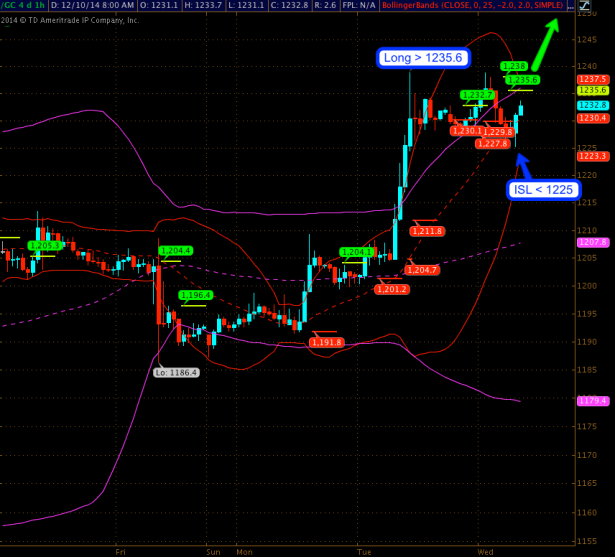Click the green 1,196.4 price bubble
Viewport: 615px width, 557px height.
[196, 295]
